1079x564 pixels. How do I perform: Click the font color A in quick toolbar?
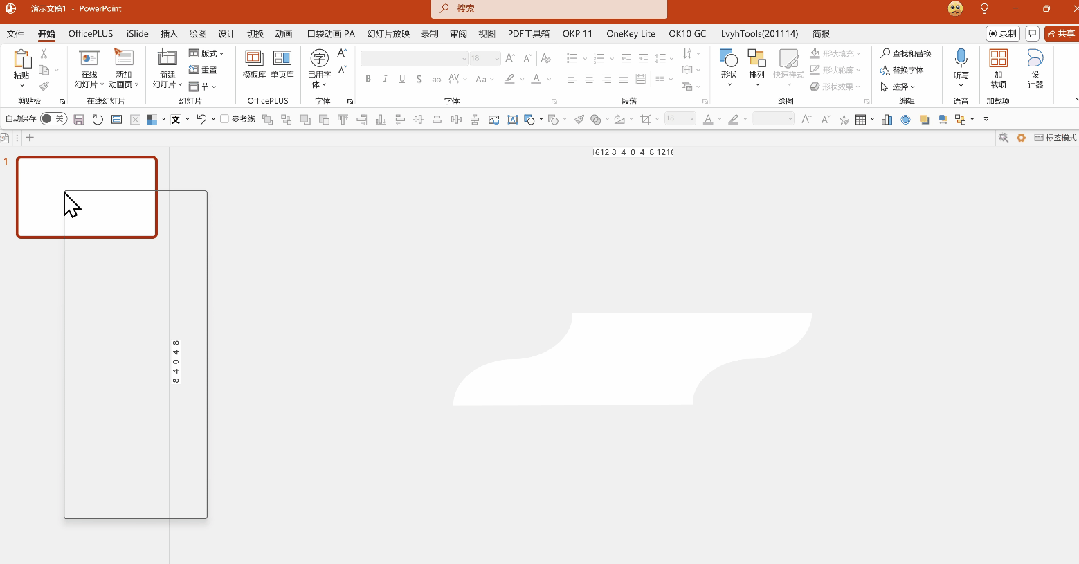point(708,120)
